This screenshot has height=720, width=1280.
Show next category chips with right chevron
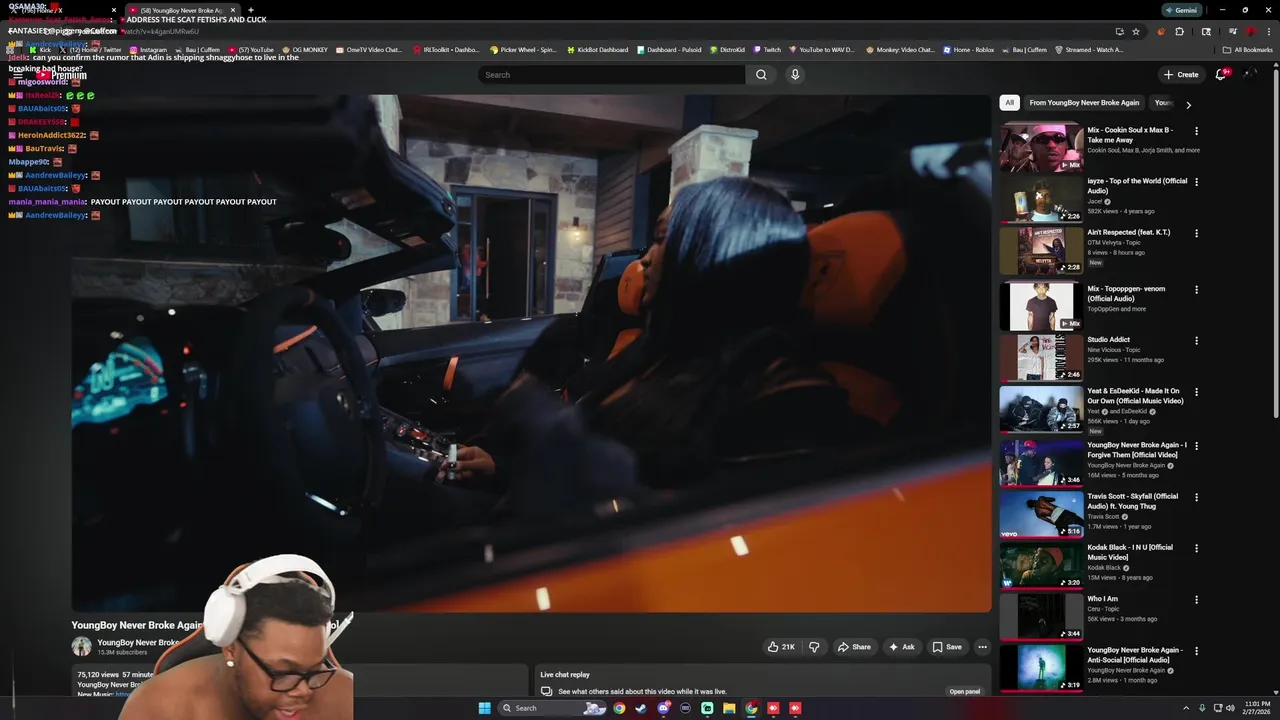[x=1188, y=104]
